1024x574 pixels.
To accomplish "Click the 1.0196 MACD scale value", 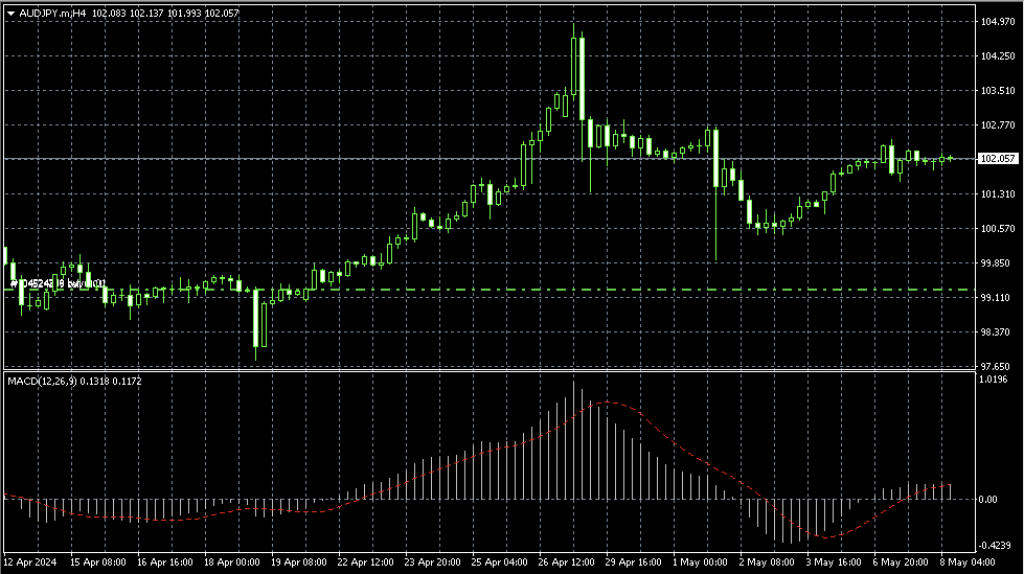I will click(x=996, y=380).
